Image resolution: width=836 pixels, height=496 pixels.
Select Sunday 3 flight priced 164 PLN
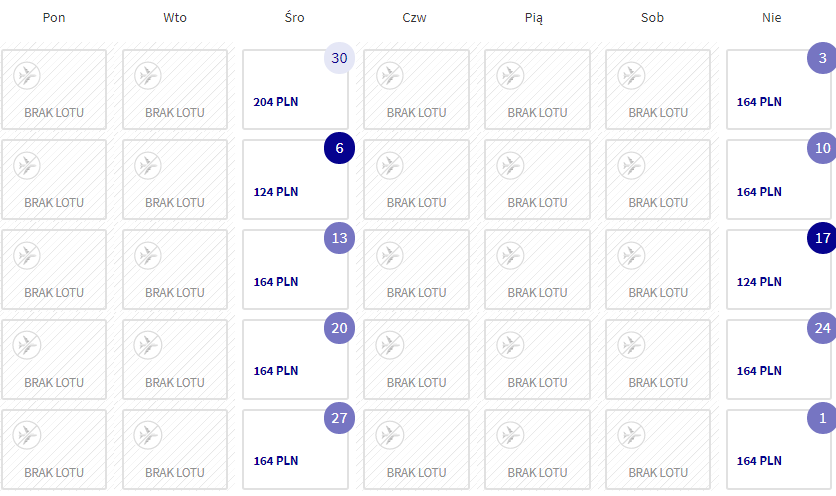(x=778, y=89)
